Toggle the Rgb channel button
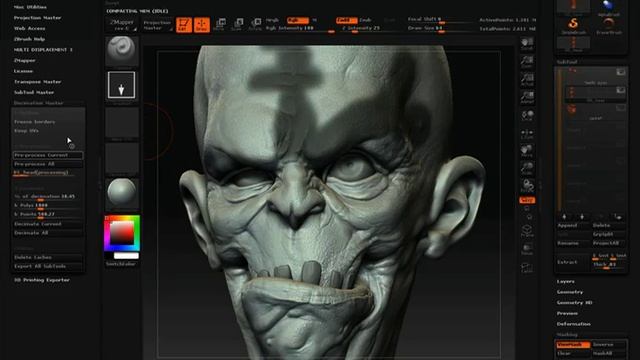This screenshot has width=640, height=360. tap(298, 20)
